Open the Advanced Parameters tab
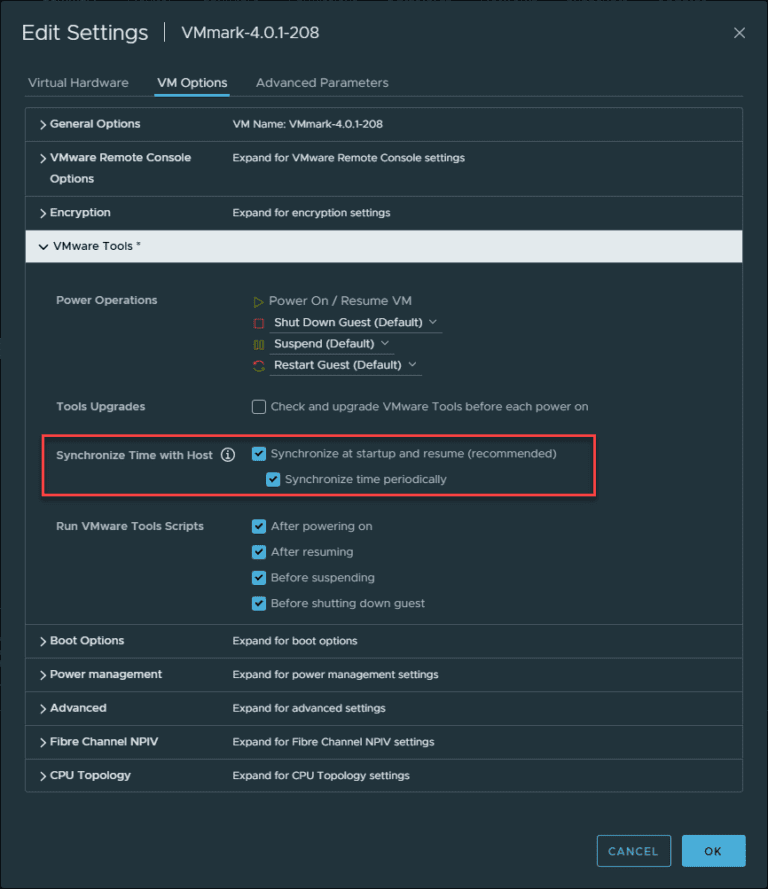The width and height of the screenshot is (768, 889). (322, 83)
